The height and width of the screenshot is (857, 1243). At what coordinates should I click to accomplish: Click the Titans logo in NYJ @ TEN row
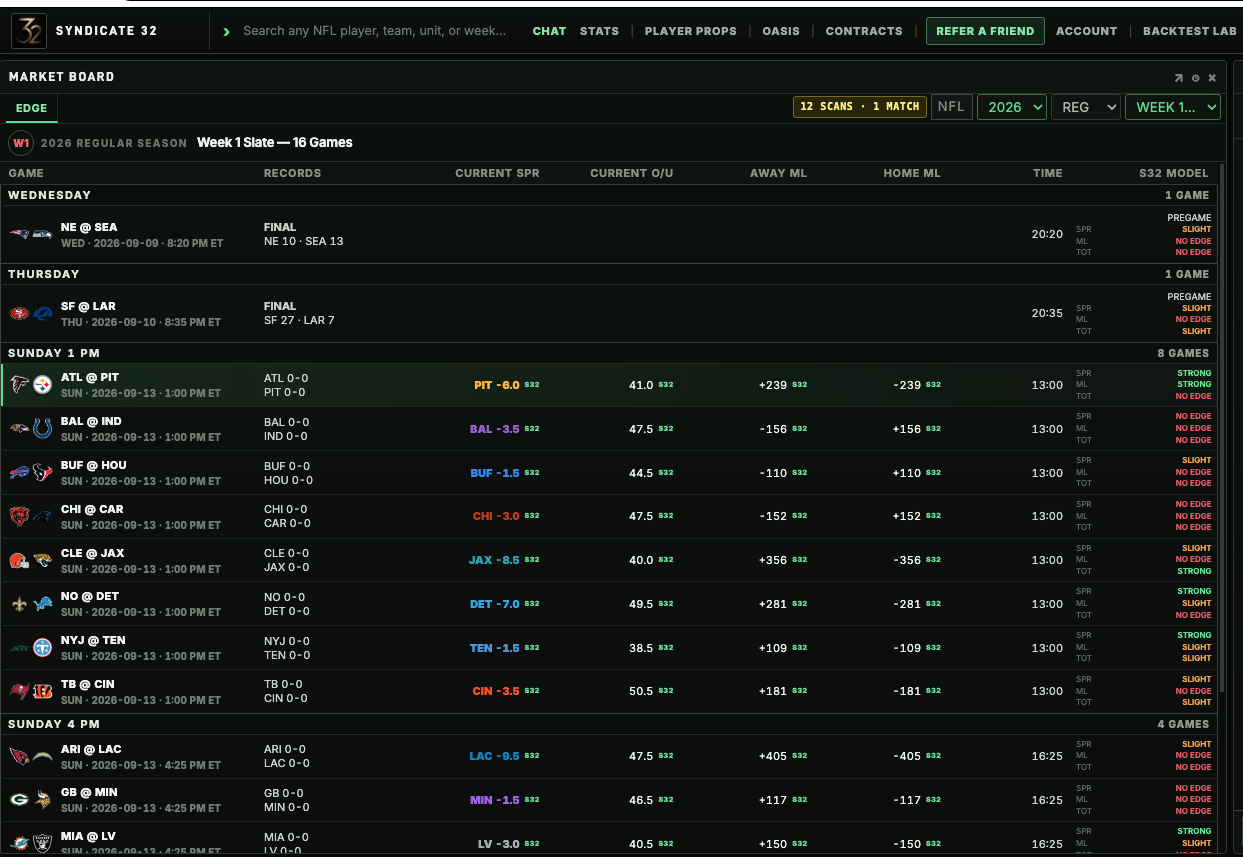[x=42, y=647]
